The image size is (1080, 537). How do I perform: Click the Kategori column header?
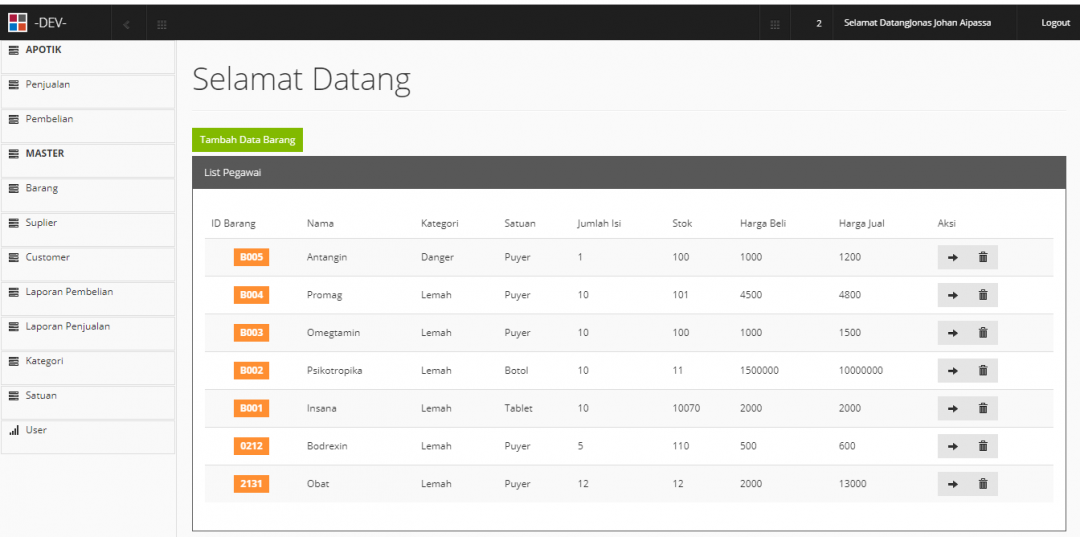[x=439, y=224]
